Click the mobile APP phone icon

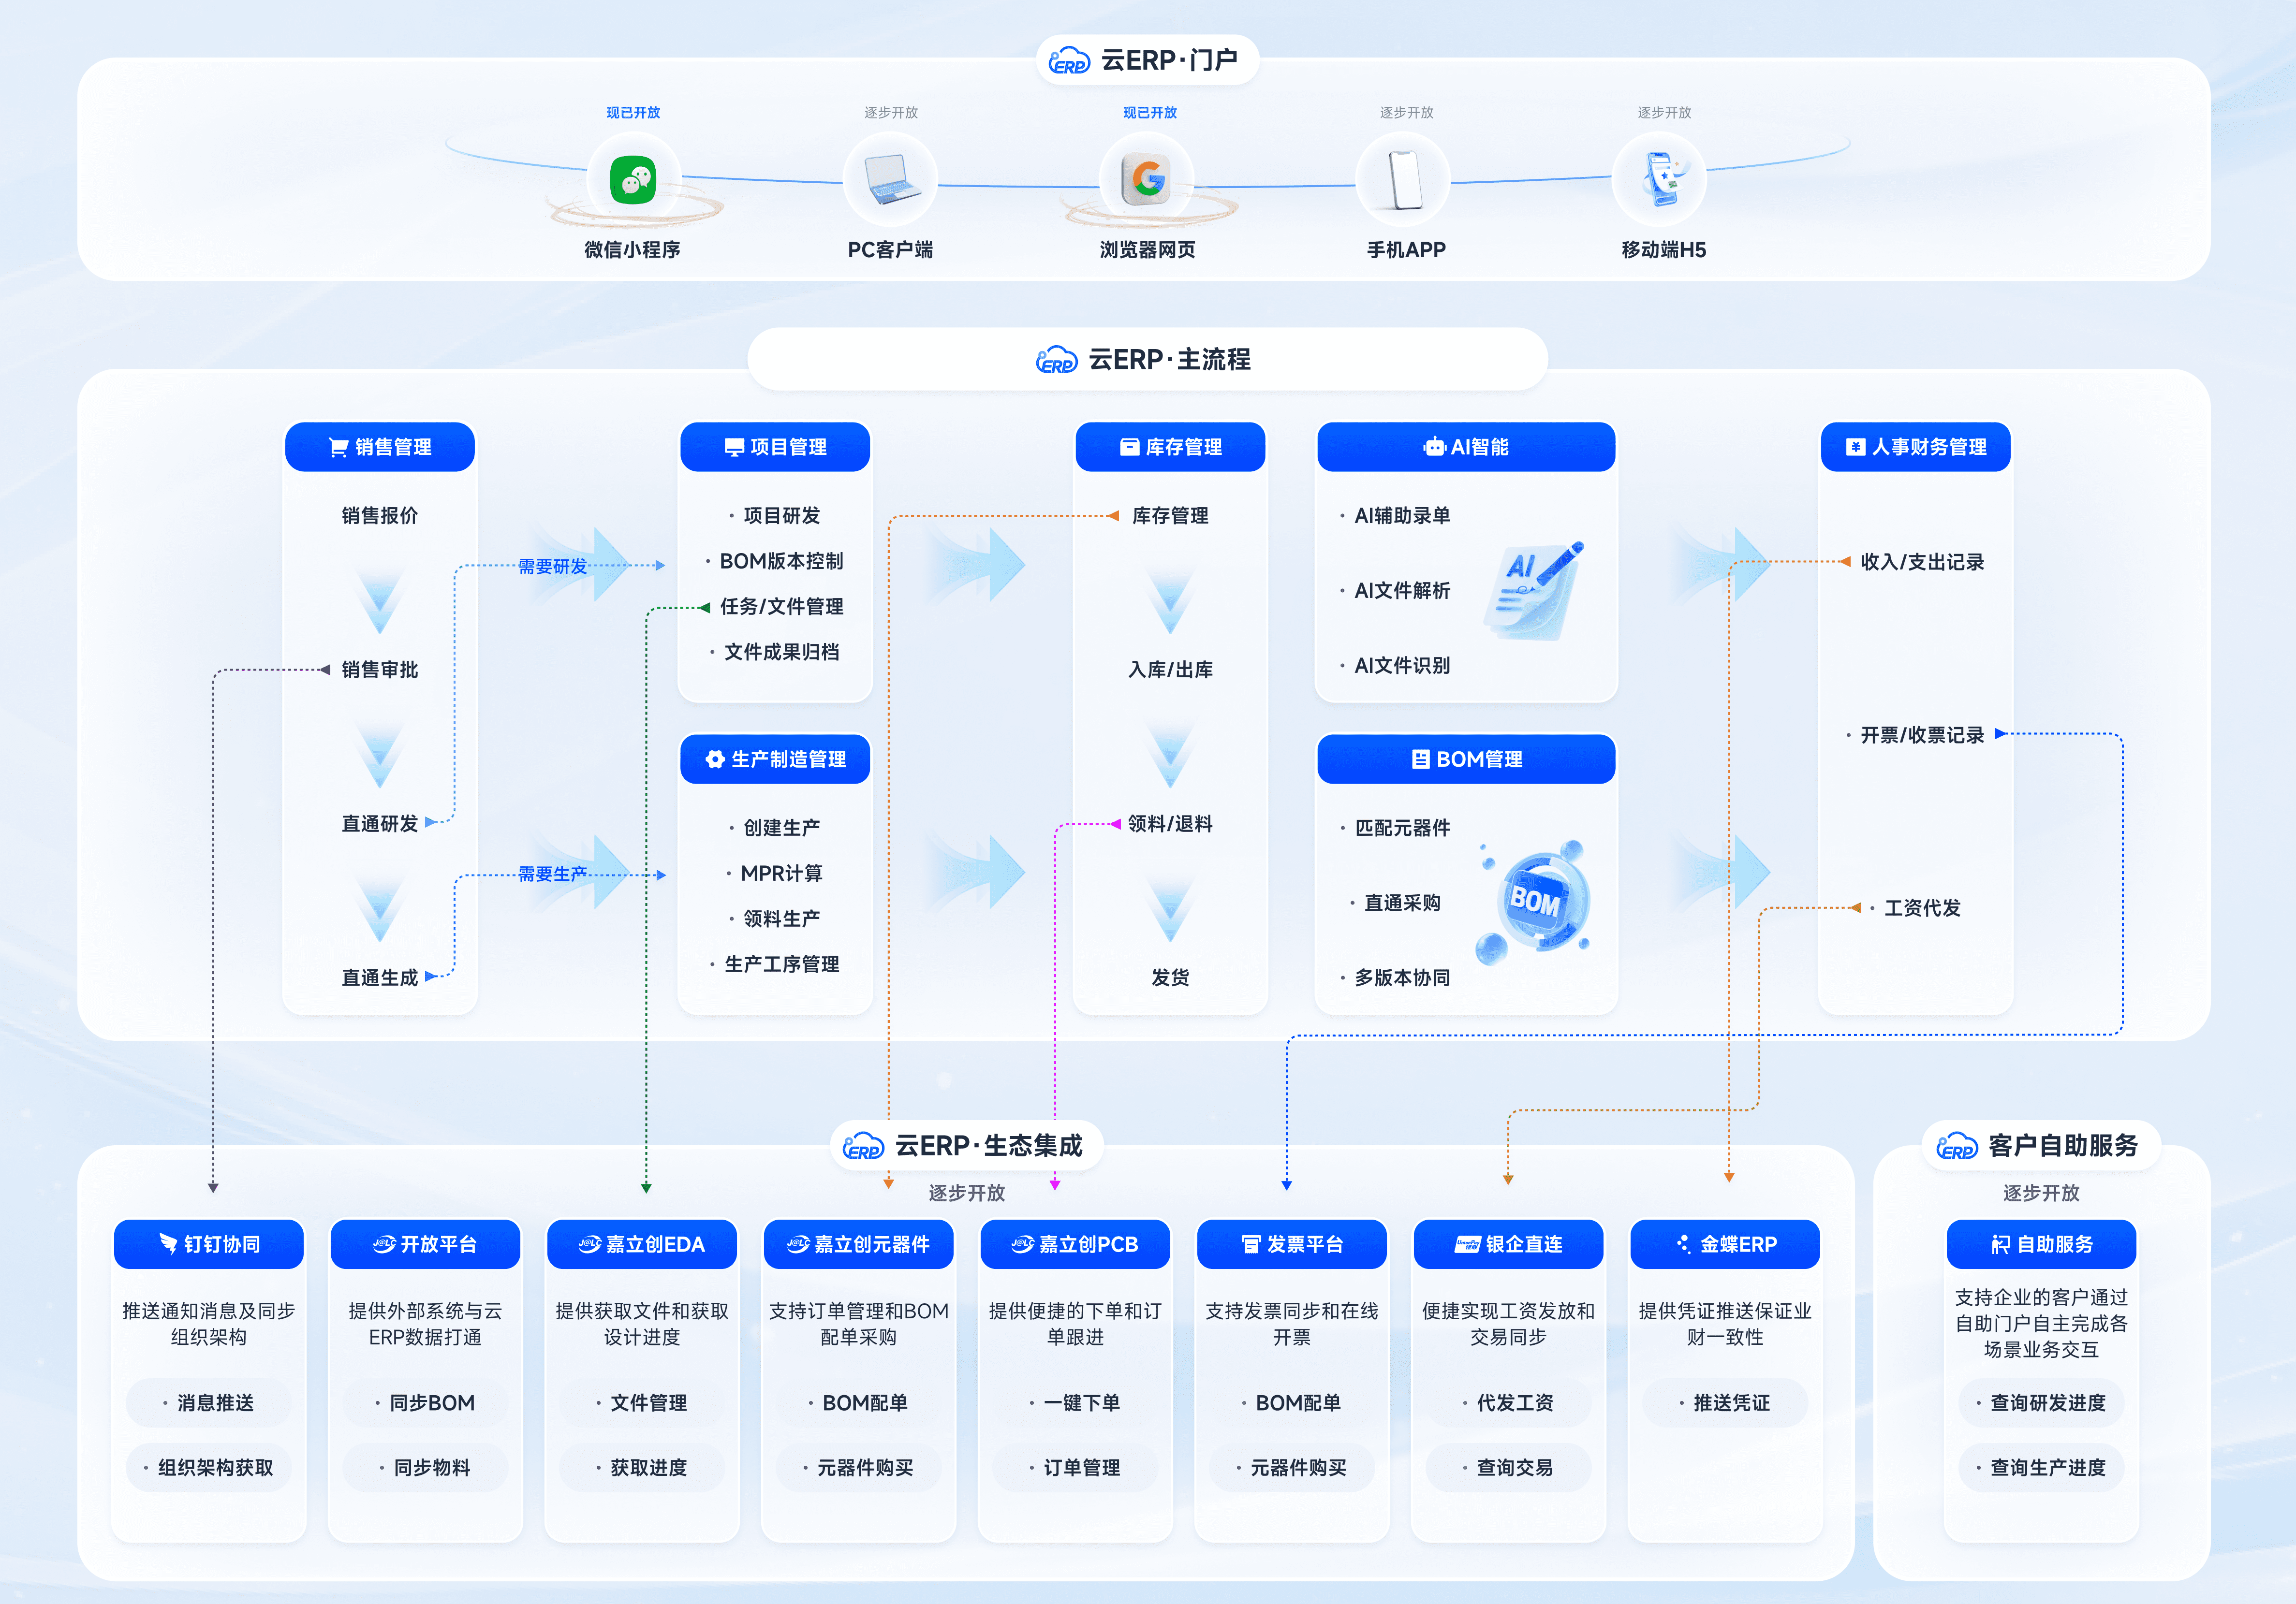tap(1405, 180)
